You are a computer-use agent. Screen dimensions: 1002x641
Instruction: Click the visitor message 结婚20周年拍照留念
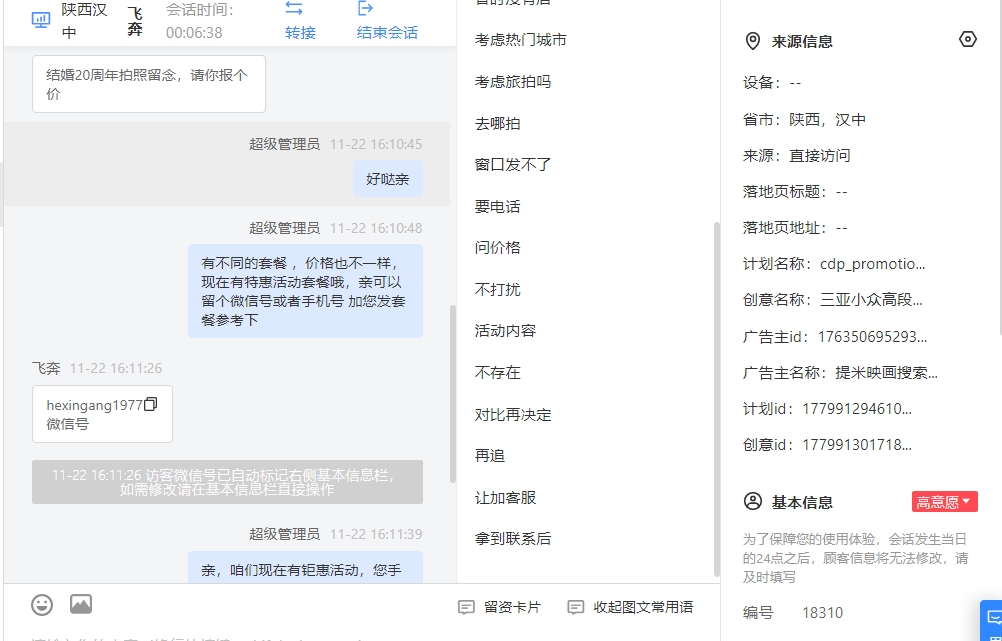pyautogui.click(x=149, y=84)
